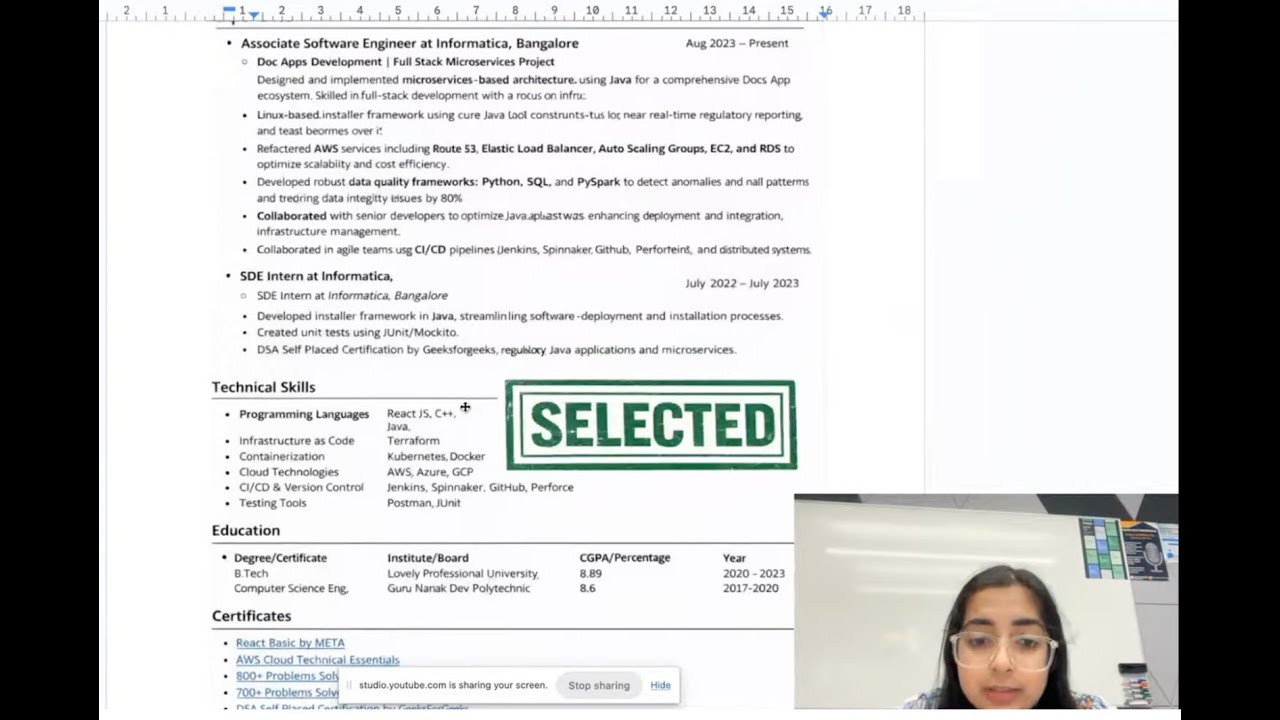Screen dimensions: 1280x720
Task: Click the 'Kubernetes, Docker' value
Action: click(x=436, y=456)
